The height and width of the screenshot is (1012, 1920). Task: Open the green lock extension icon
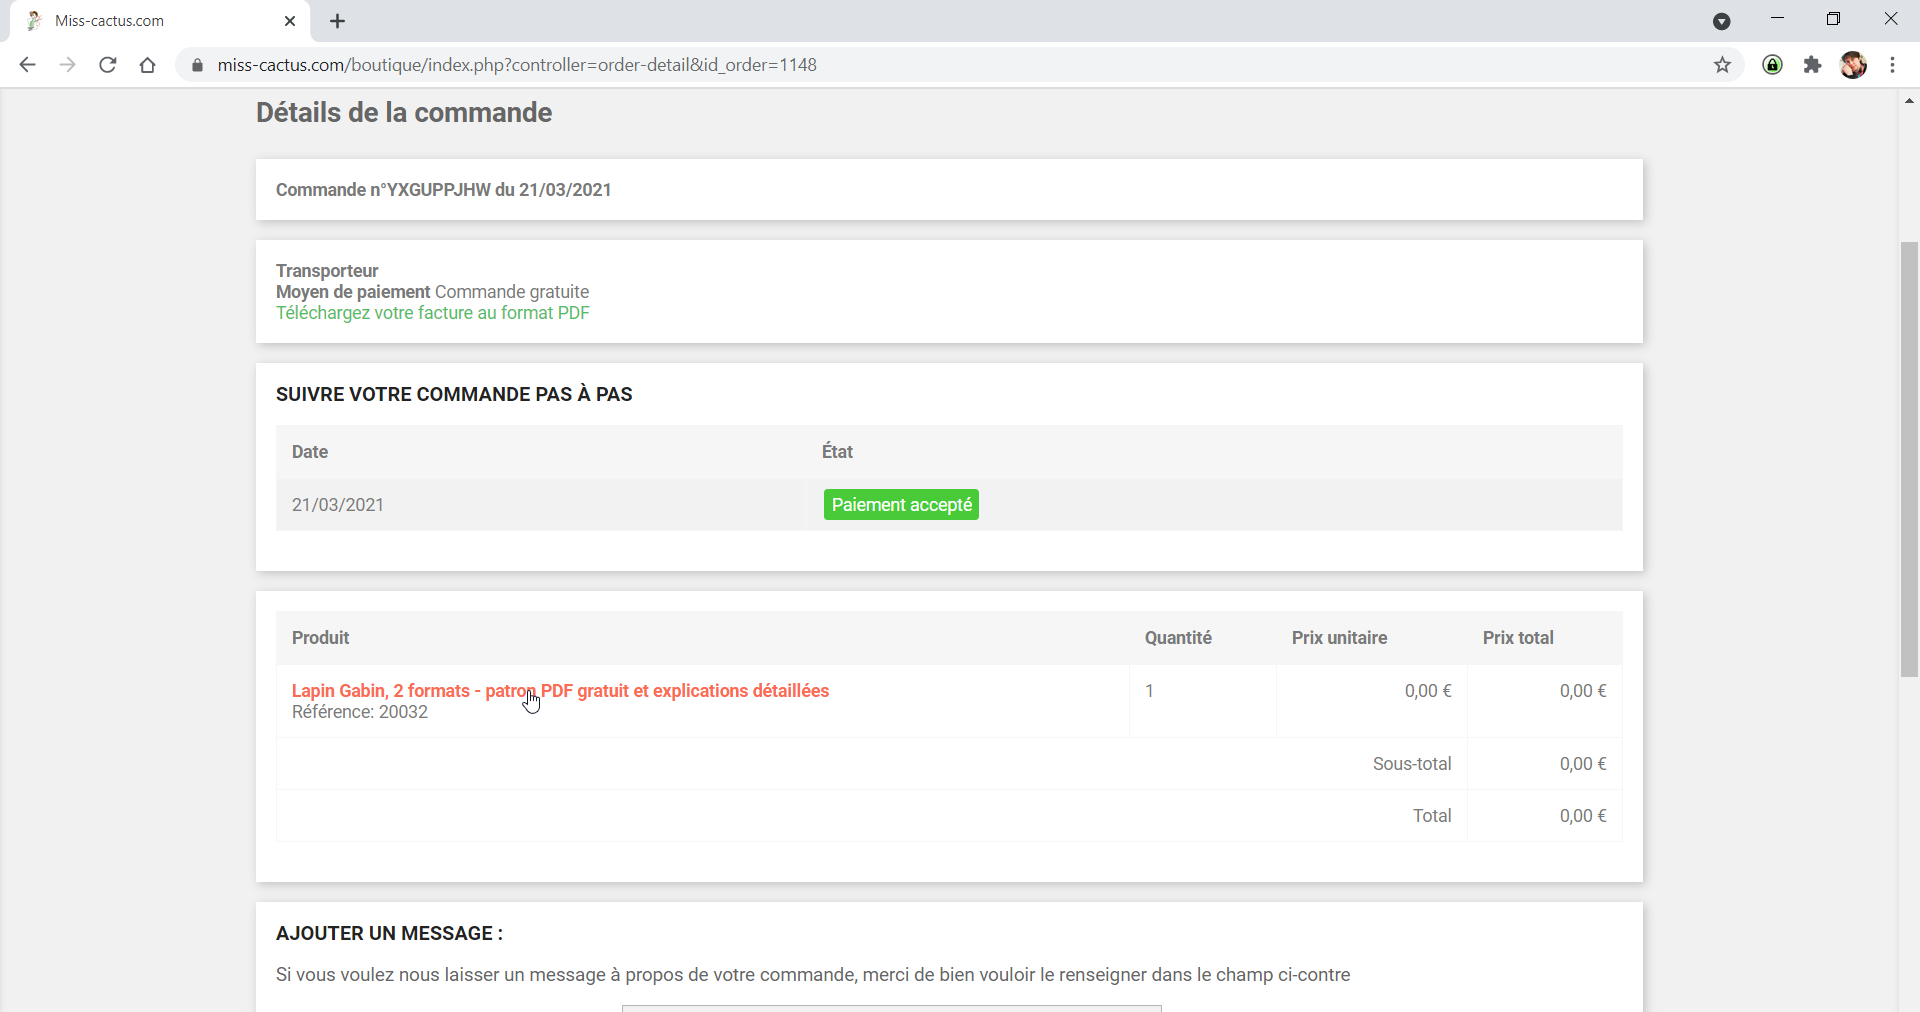1773,65
